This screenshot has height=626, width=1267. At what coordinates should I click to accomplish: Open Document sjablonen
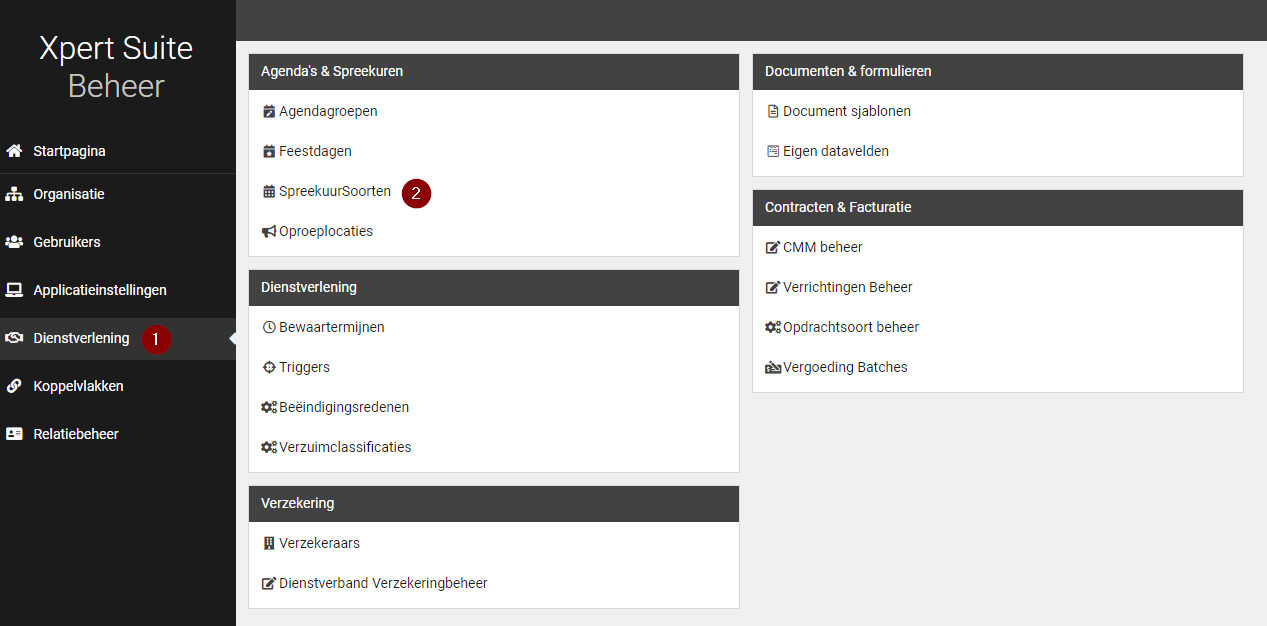tap(846, 111)
